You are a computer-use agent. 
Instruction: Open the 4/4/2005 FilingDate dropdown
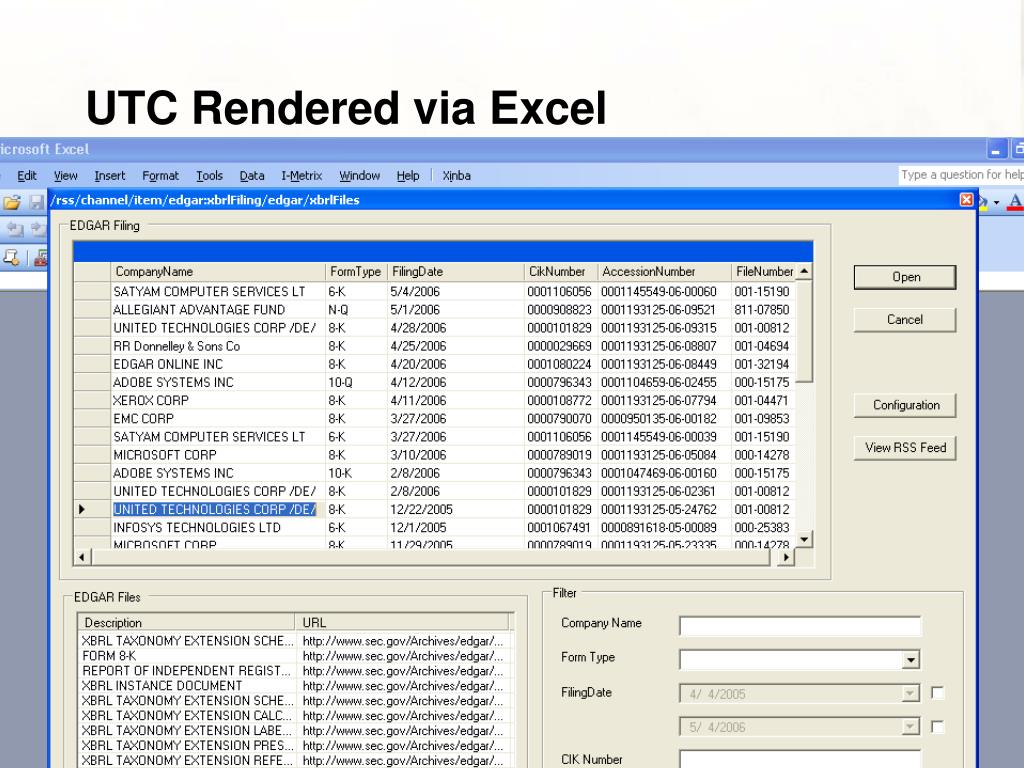[x=910, y=694]
